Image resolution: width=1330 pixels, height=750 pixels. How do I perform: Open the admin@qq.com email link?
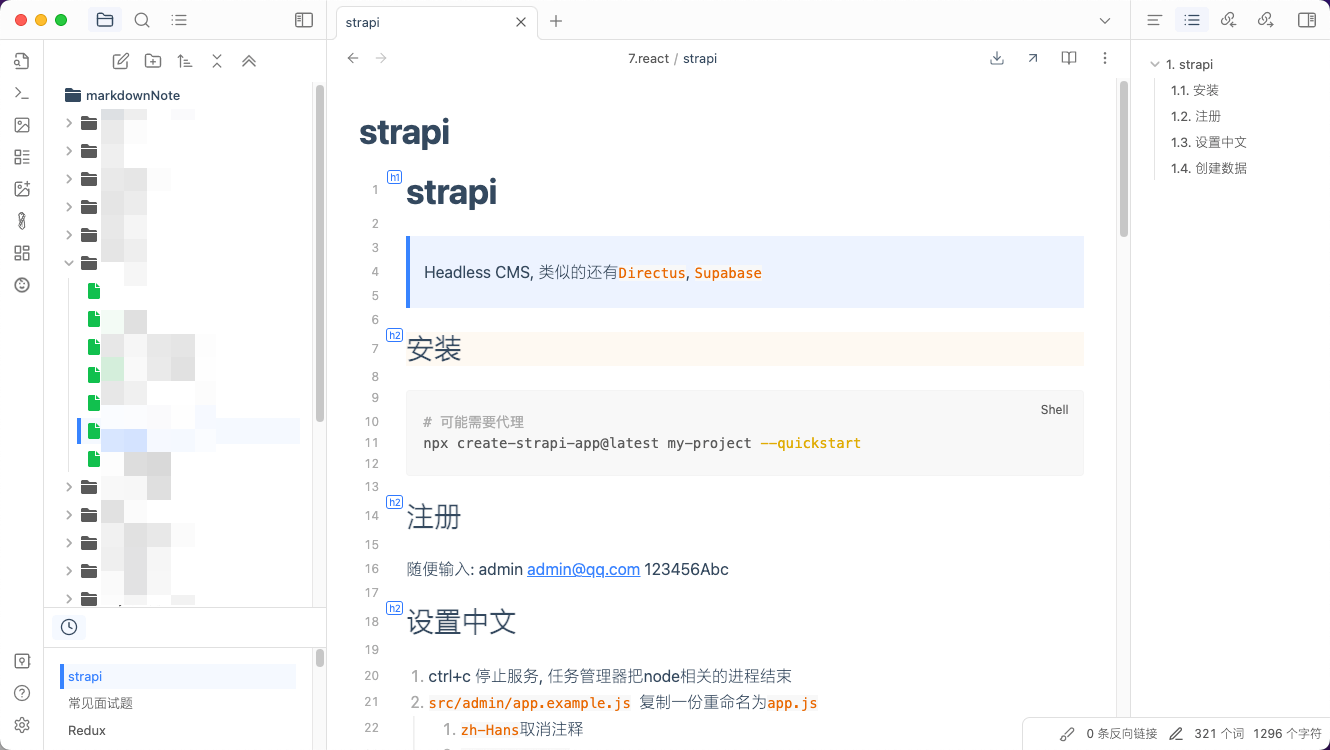click(583, 569)
